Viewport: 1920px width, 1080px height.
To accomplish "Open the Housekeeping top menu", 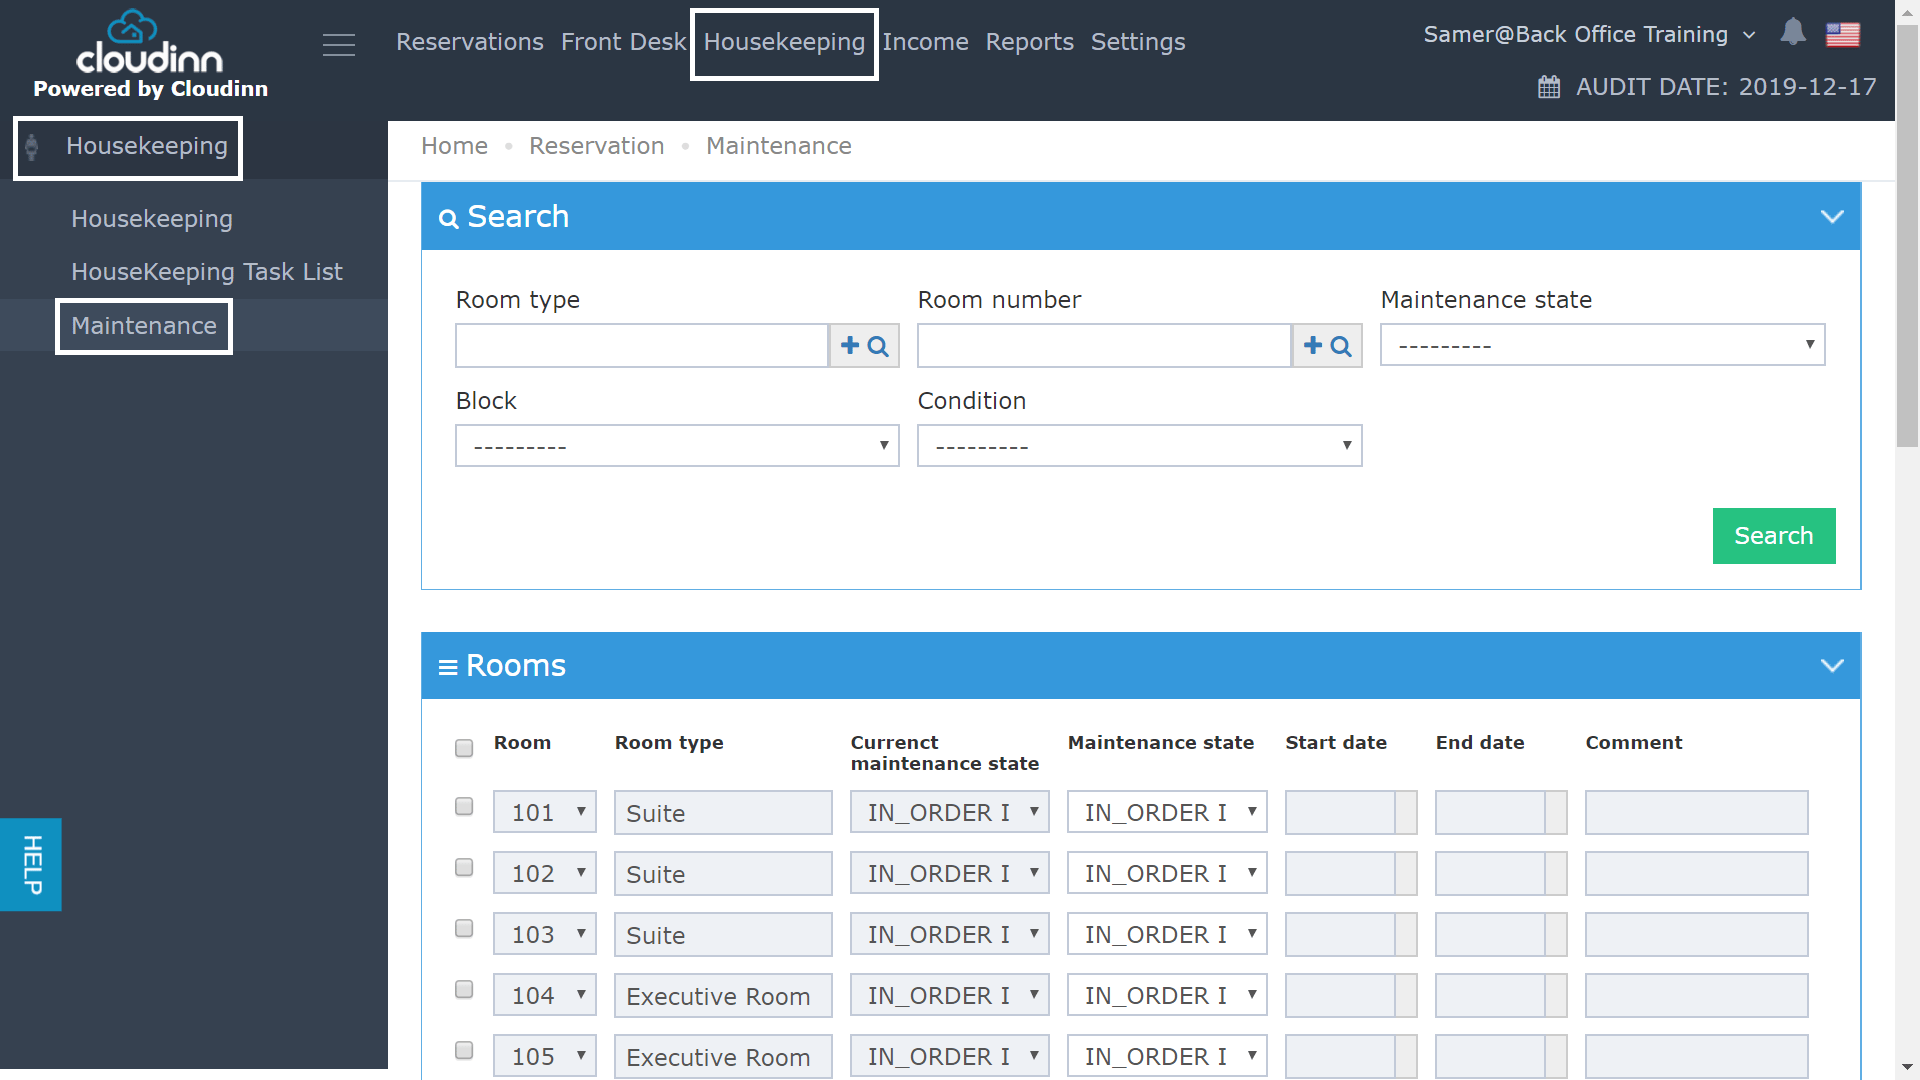I will tap(784, 42).
